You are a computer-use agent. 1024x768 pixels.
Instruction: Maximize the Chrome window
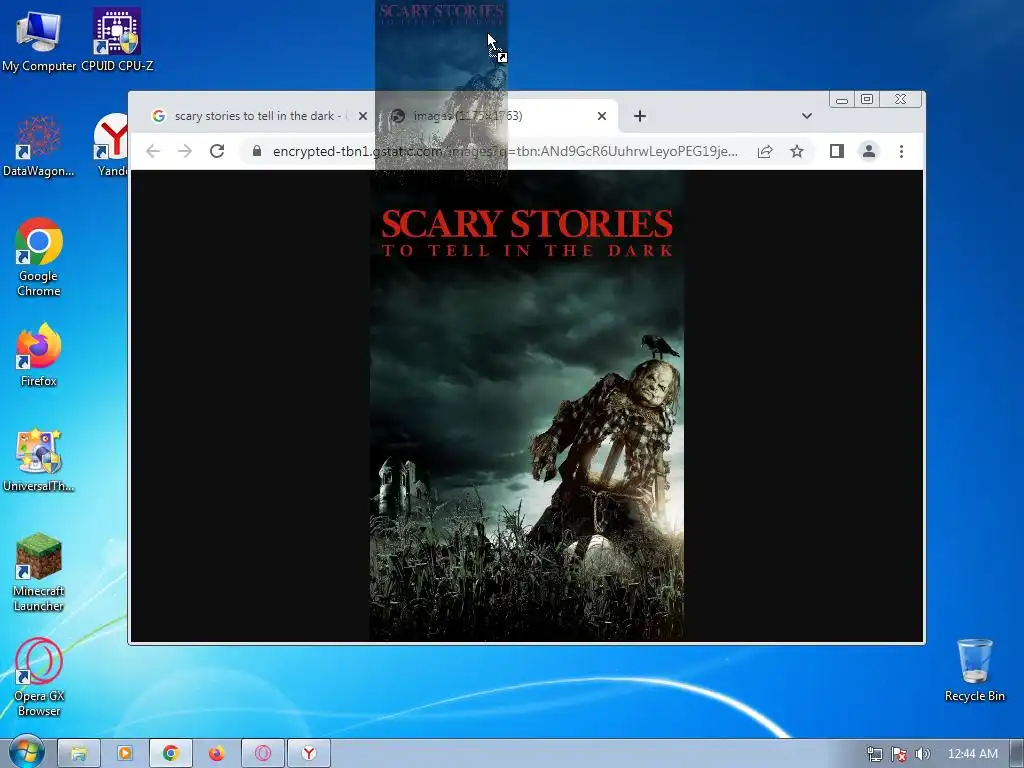click(867, 99)
